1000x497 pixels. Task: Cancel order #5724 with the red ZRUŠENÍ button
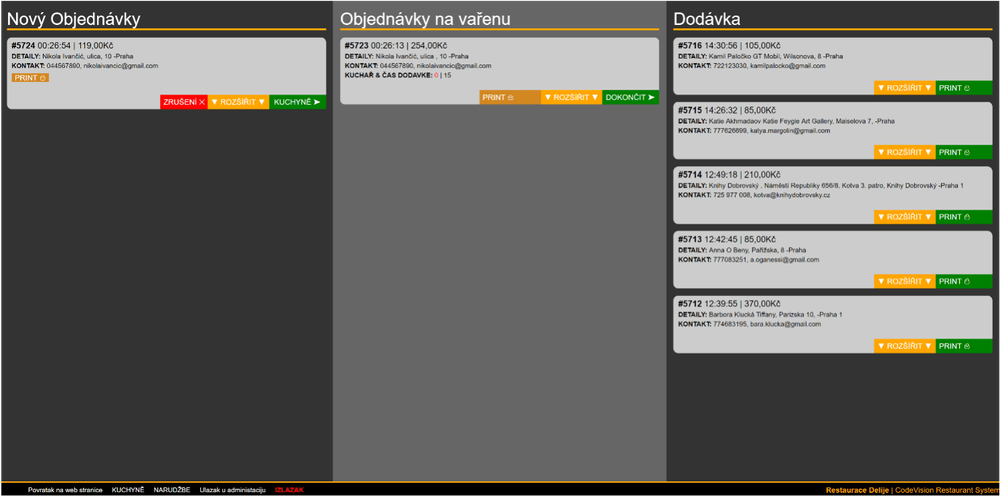click(x=183, y=102)
